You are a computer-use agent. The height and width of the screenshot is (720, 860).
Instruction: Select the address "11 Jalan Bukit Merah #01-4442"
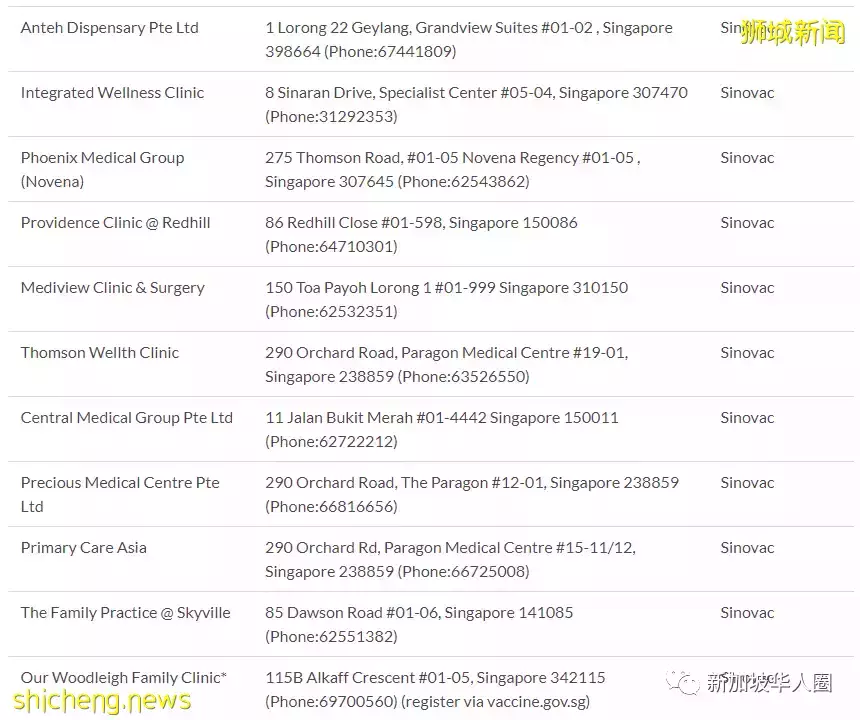[376, 418]
